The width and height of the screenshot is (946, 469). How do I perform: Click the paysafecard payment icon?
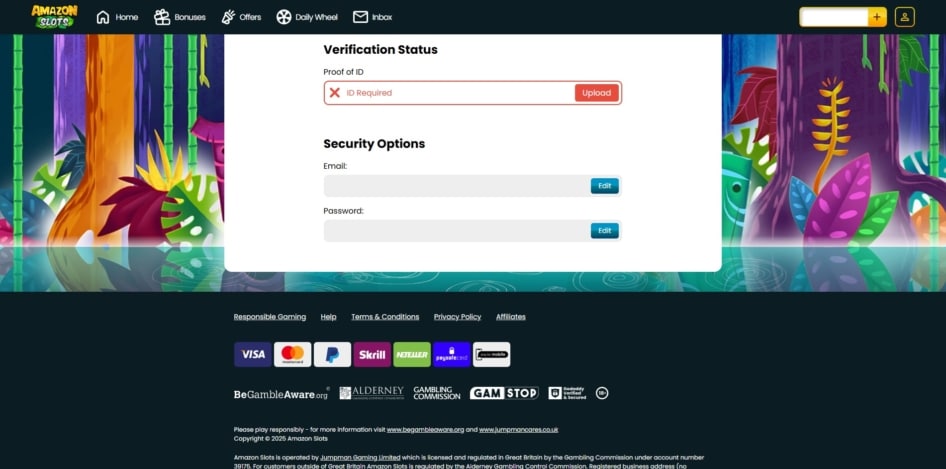click(x=452, y=354)
